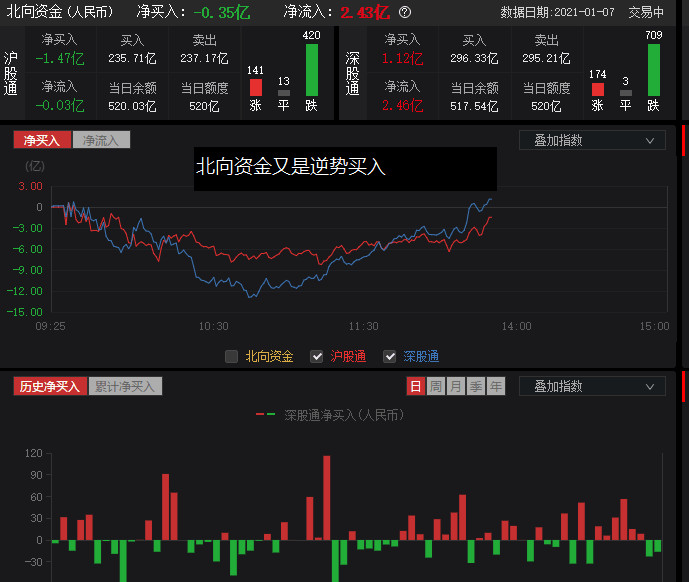689x582 pixels.
Task: Click the gray 平 bar in 沪股通 panel
Action: click(x=284, y=93)
